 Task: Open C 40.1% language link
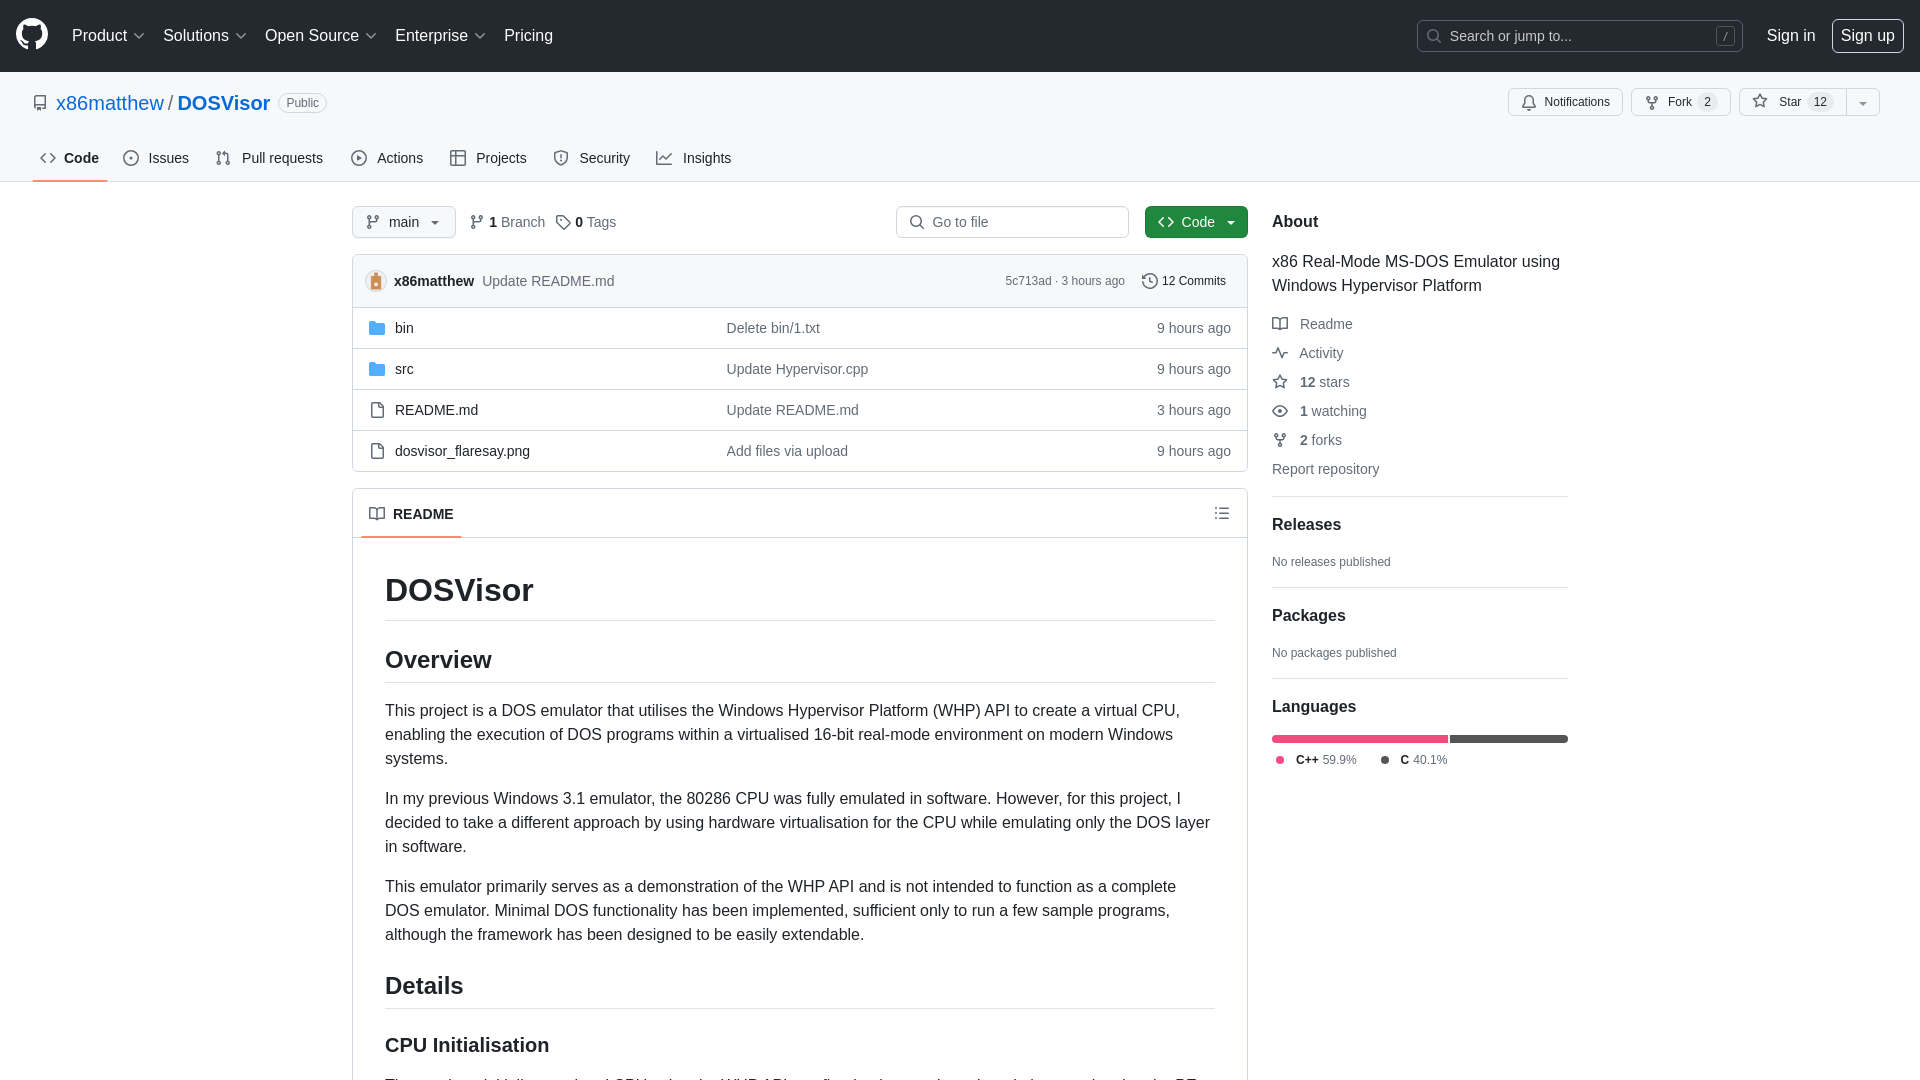1414,760
